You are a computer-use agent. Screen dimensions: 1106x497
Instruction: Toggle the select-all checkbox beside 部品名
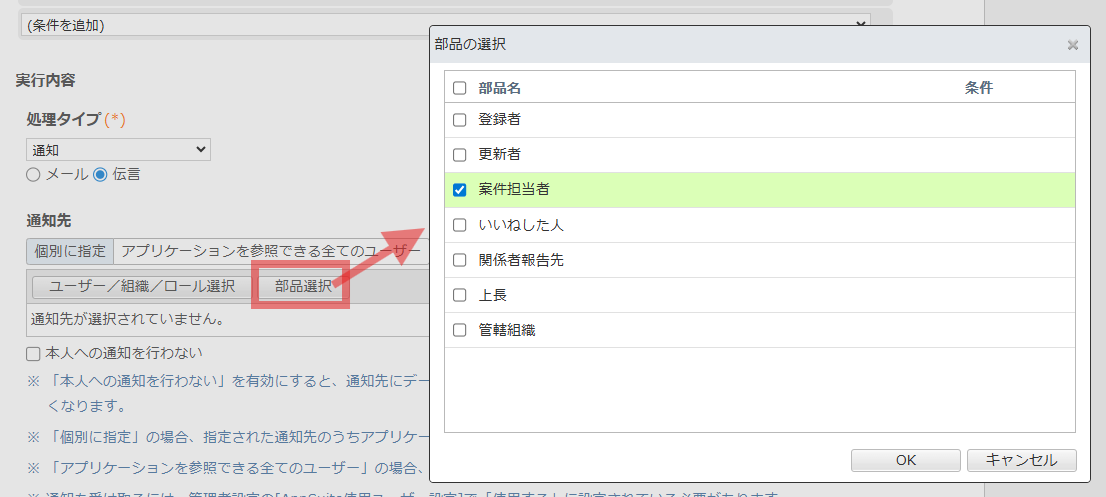(x=460, y=88)
